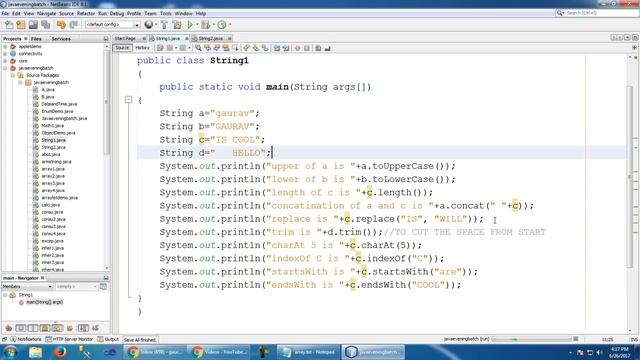640x360 pixels.
Task: Expand the appletdemo project node
Action: tap(5, 47)
